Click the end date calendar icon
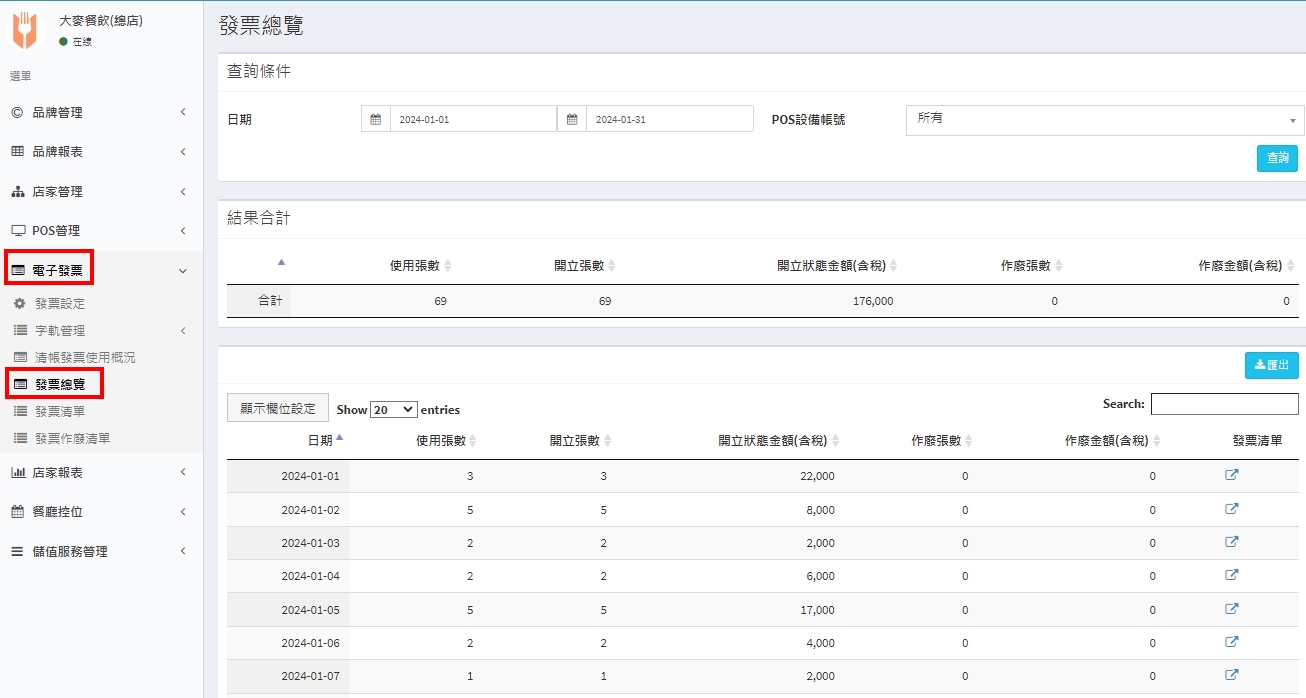The width and height of the screenshot is (1306, 698). (572, 119)
